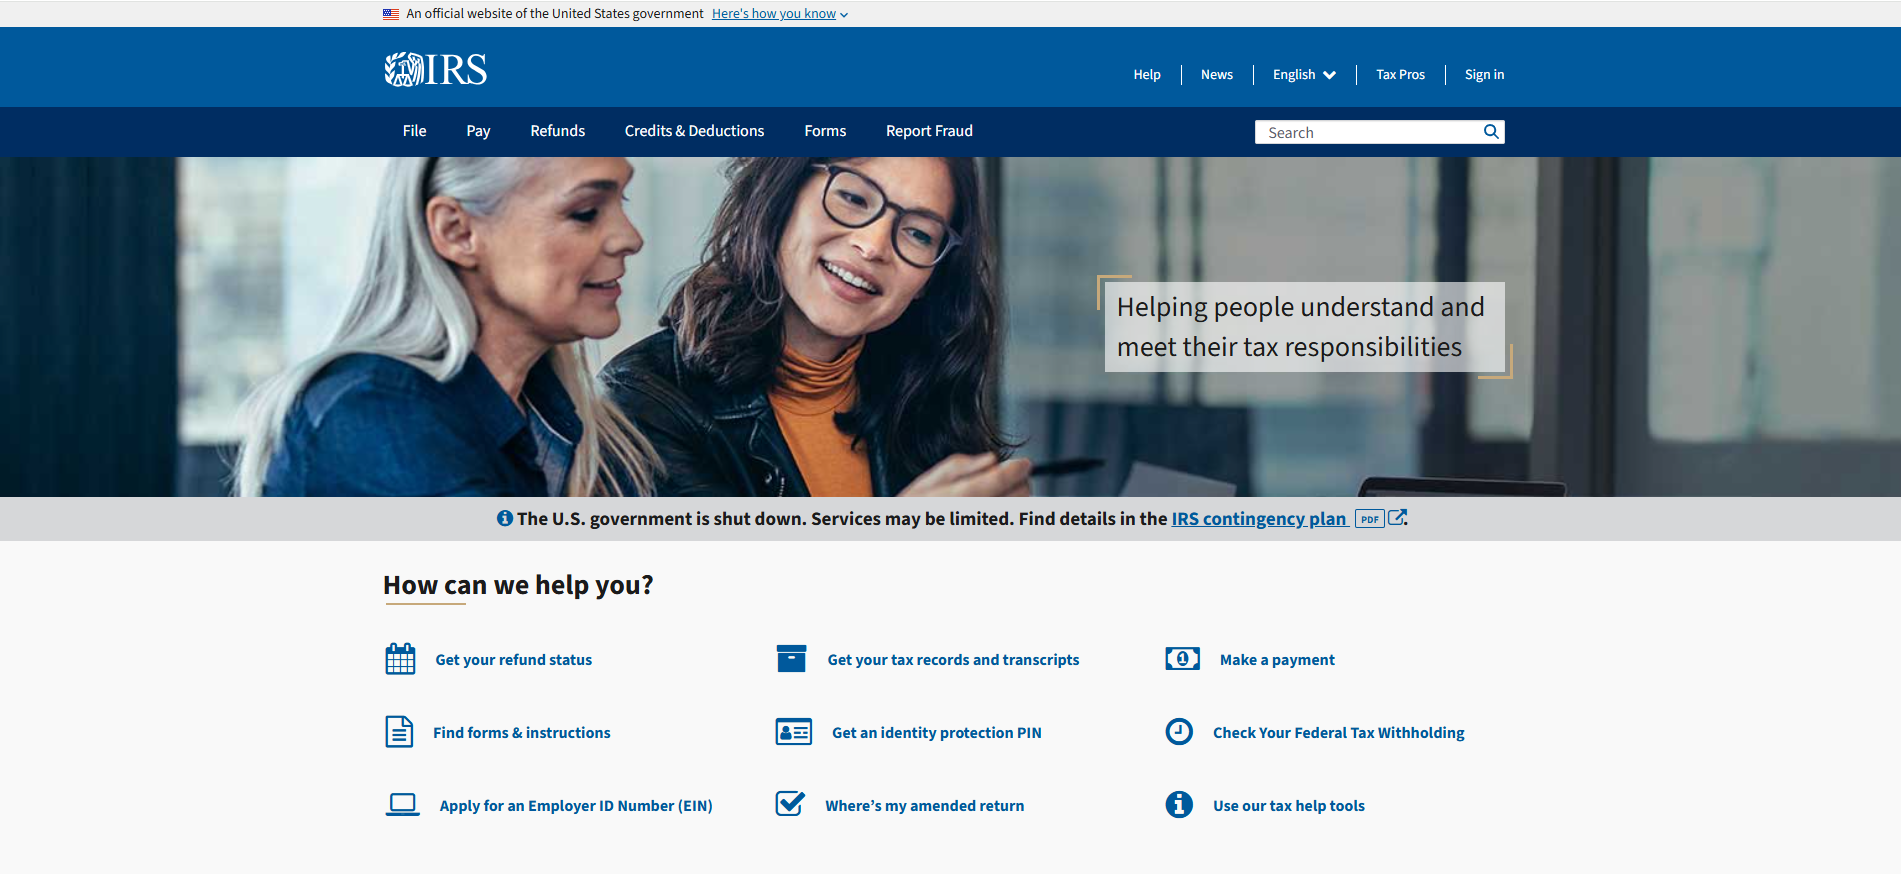Click the IRS logo in header
Screen dimensions: 1901x875
[436, 70]
